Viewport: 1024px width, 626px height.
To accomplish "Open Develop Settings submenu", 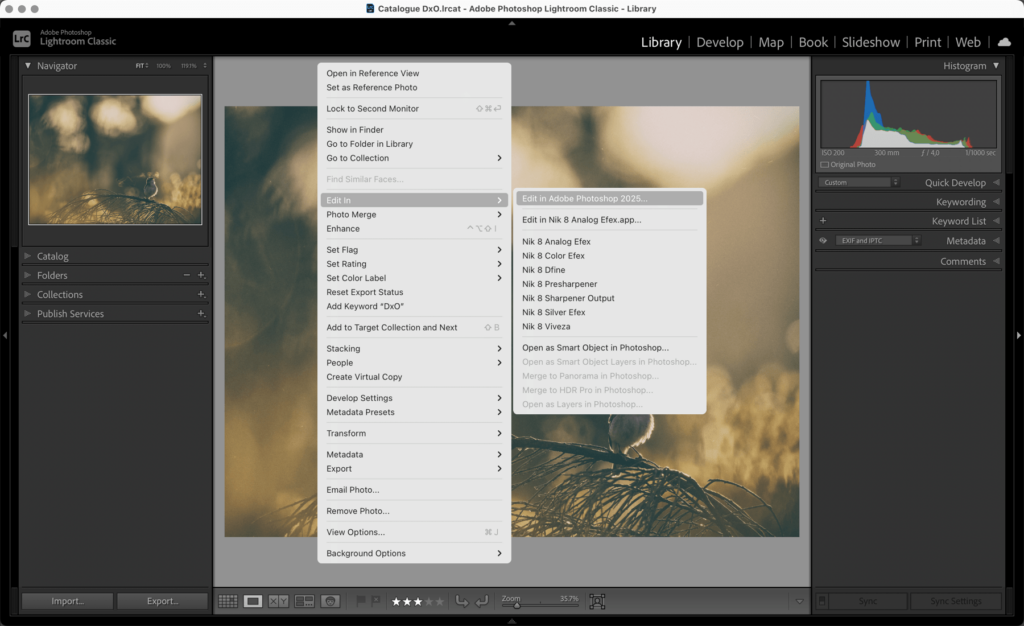I will [x=414, y=398].
